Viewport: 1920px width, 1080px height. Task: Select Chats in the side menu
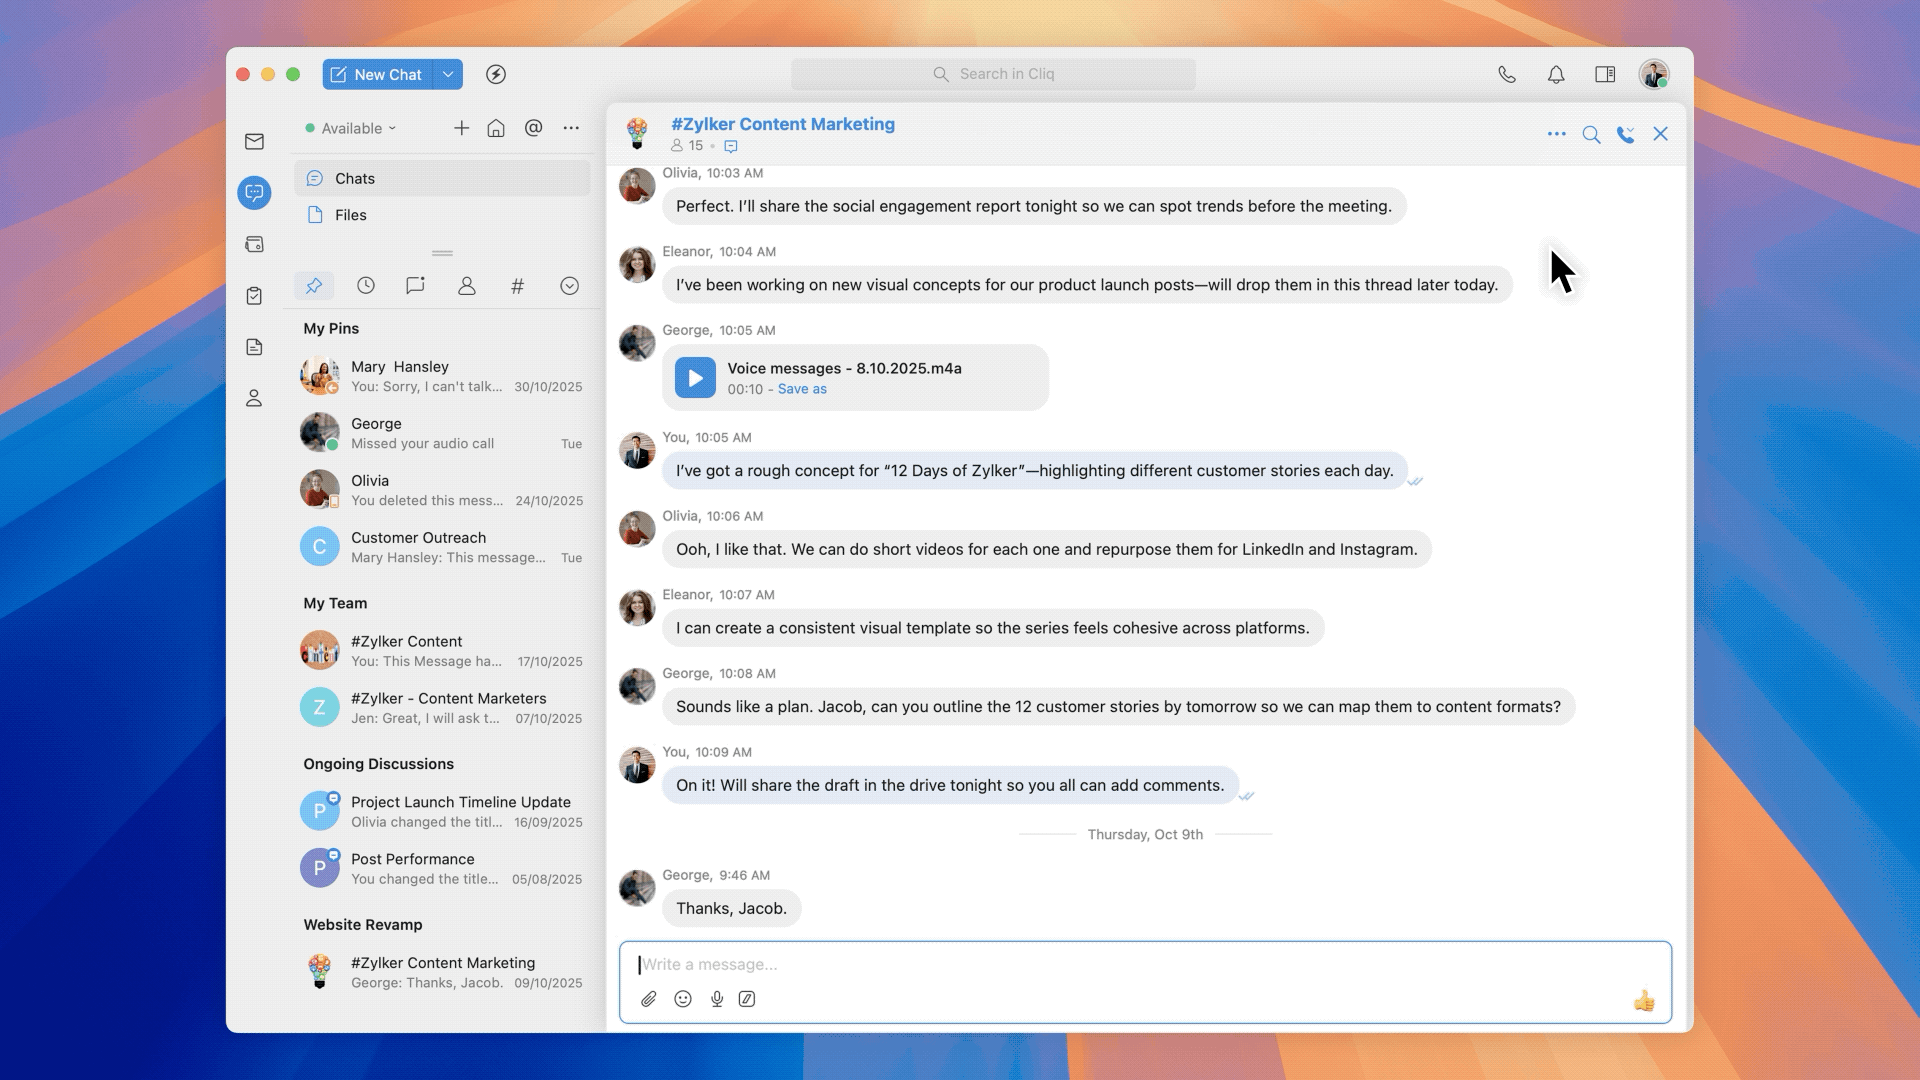pos(442,178)
